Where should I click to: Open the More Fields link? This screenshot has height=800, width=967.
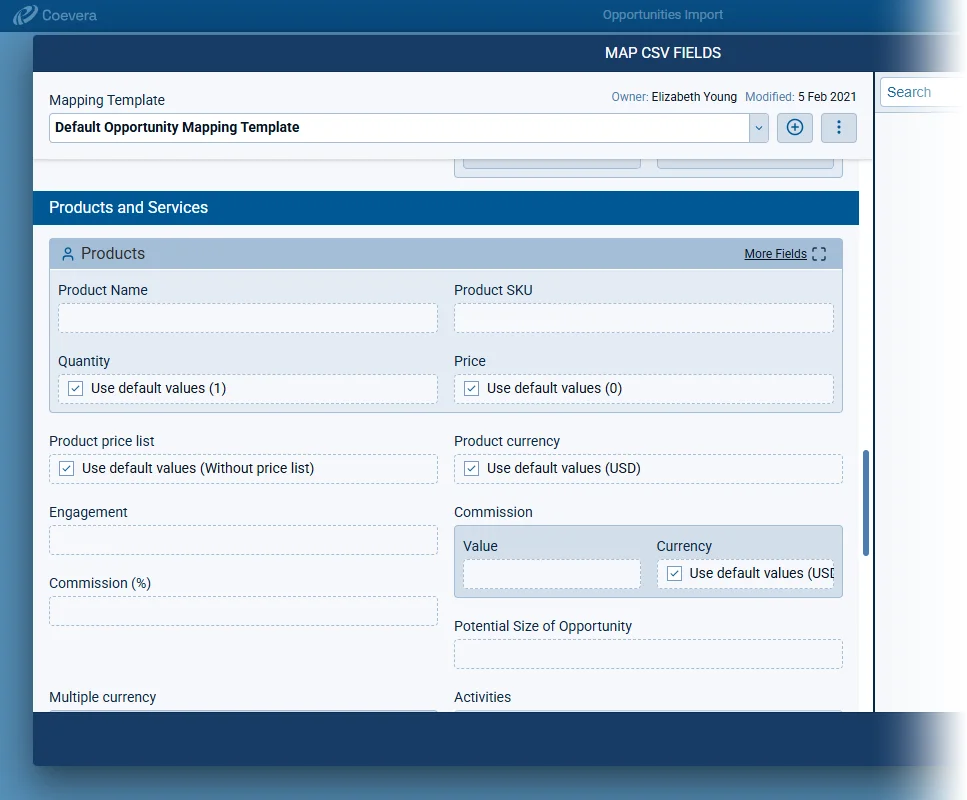[x=775, y=254]
